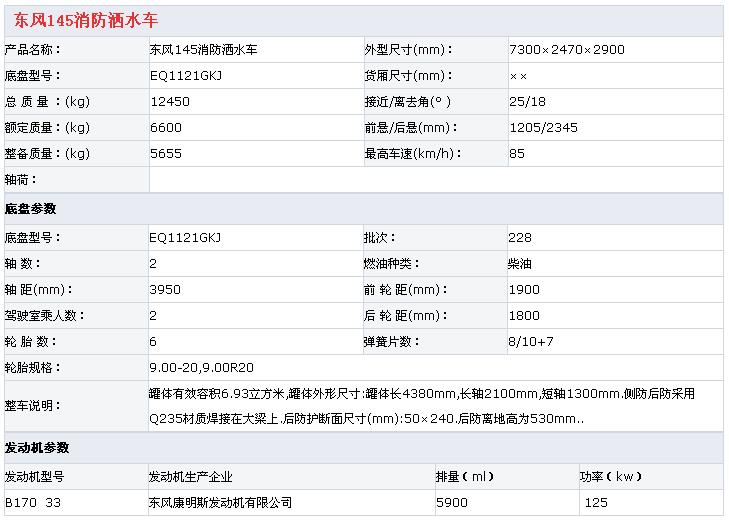The width and height of the screenshot is (729, 521).
Task: Select total mass value 12450
Action: point(170,102)
